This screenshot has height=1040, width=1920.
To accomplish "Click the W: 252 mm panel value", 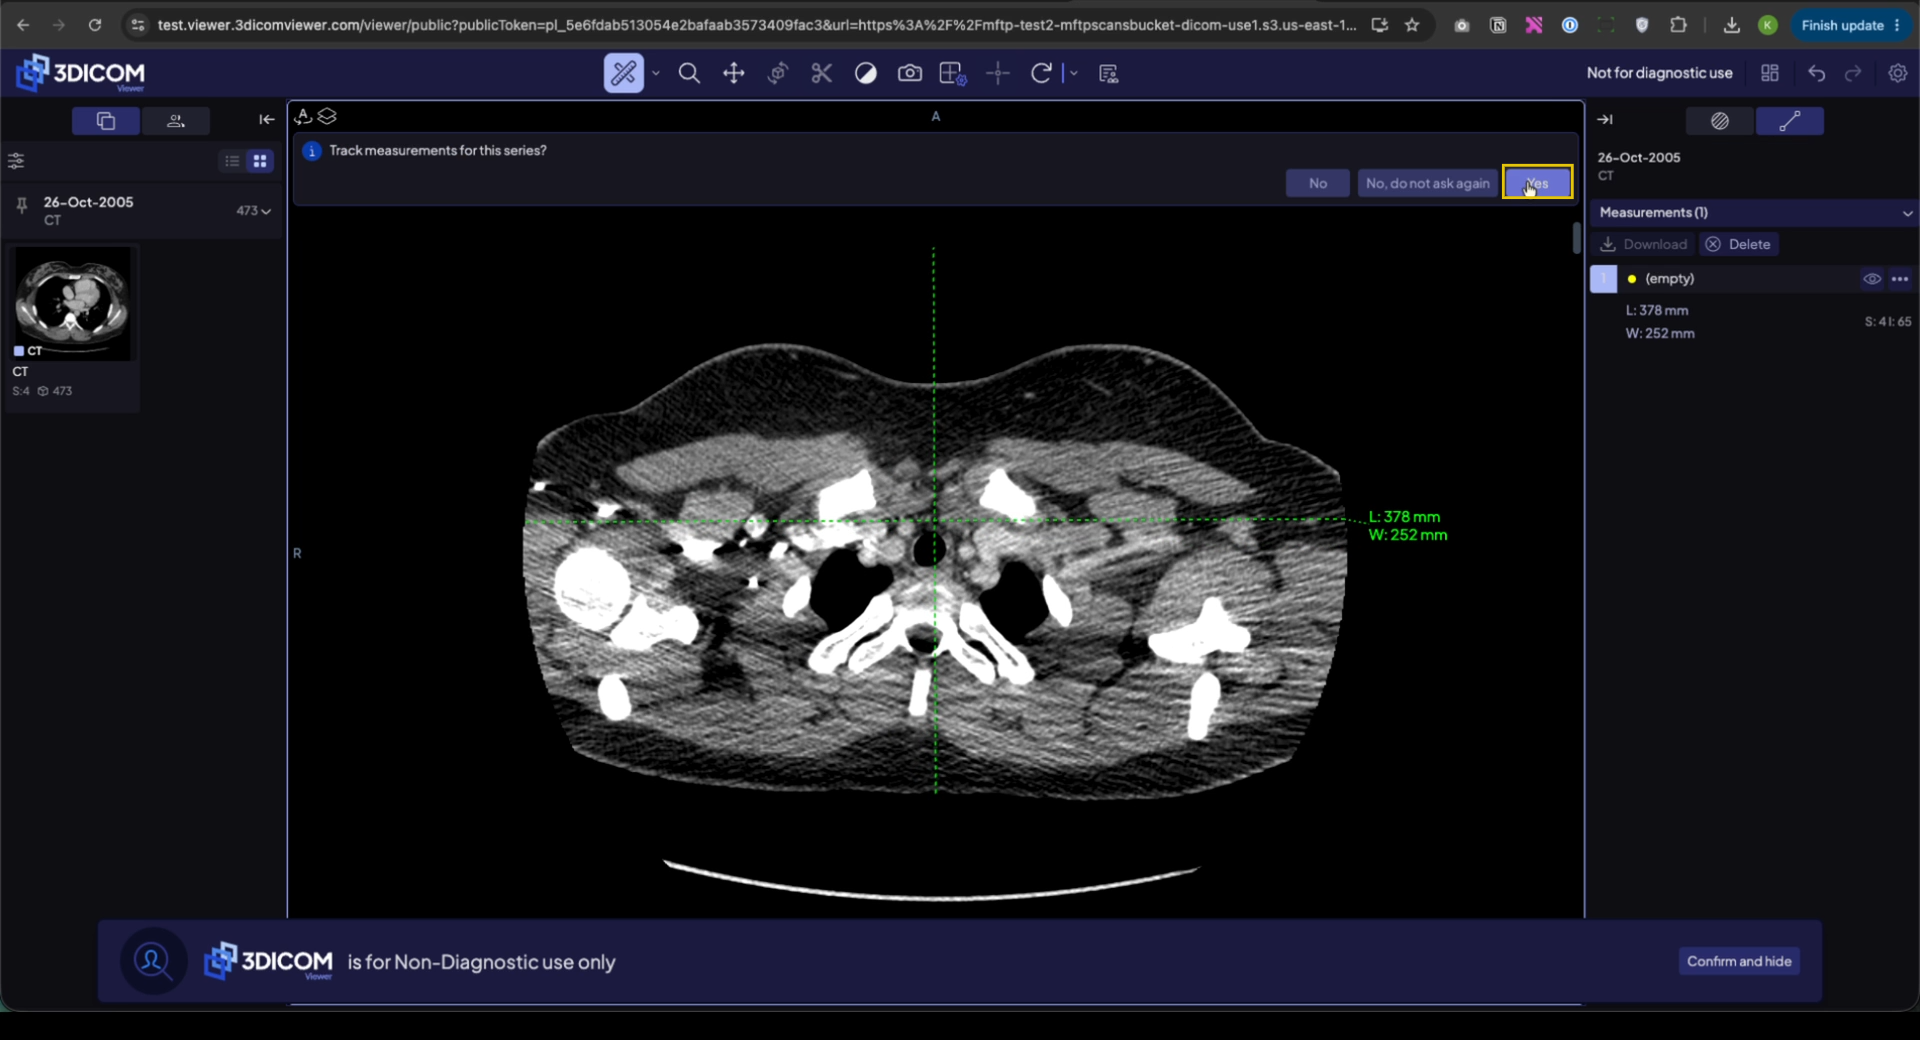I will coord(1660,334).
